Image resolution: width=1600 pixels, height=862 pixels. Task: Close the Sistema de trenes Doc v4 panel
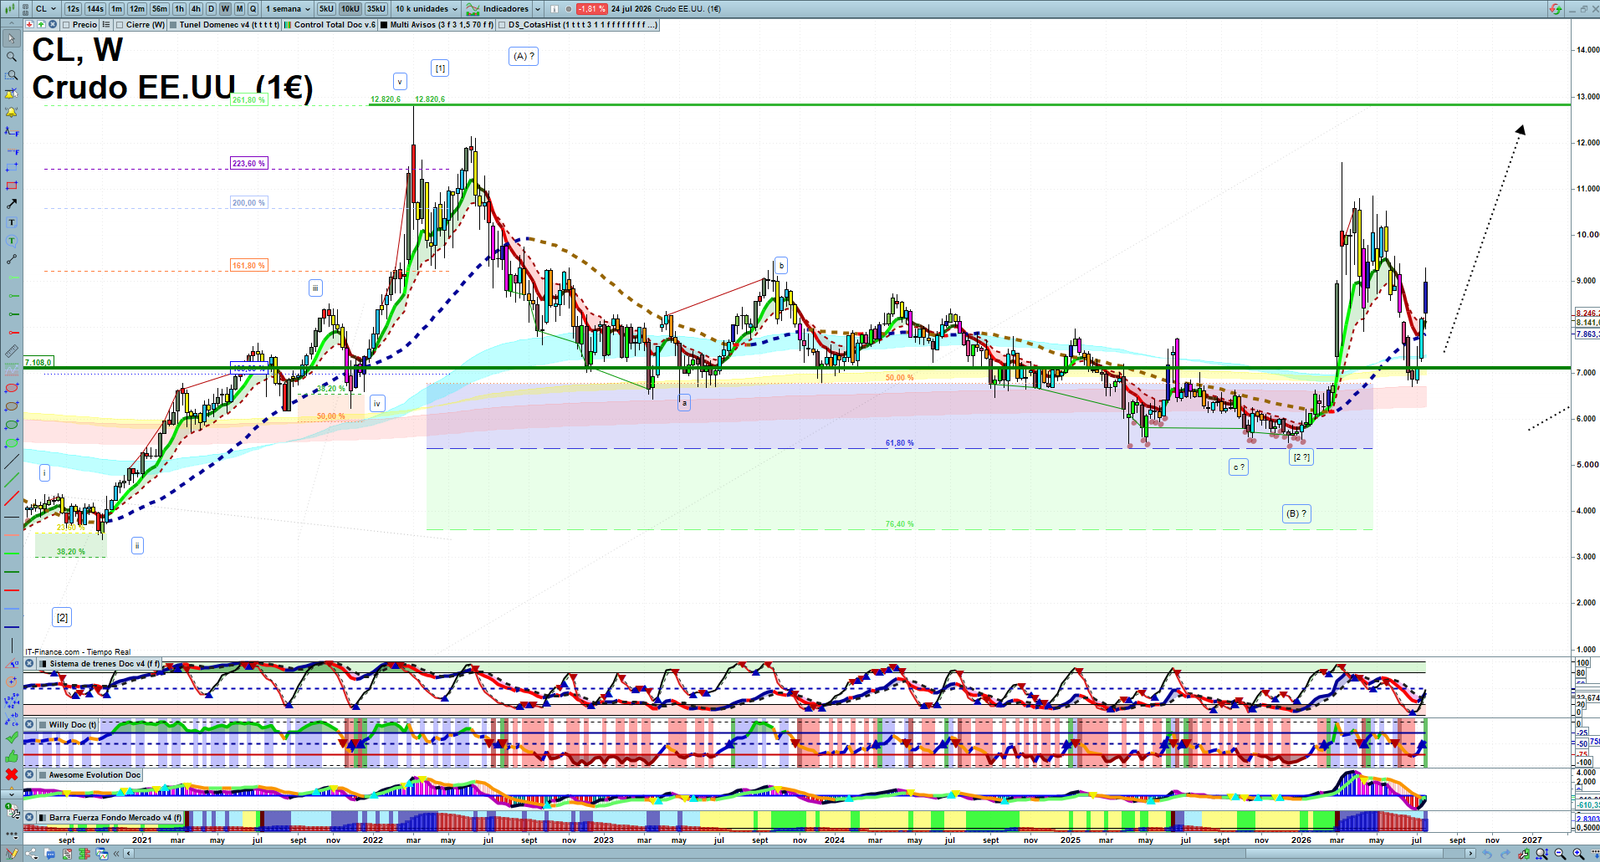(29, 663)
